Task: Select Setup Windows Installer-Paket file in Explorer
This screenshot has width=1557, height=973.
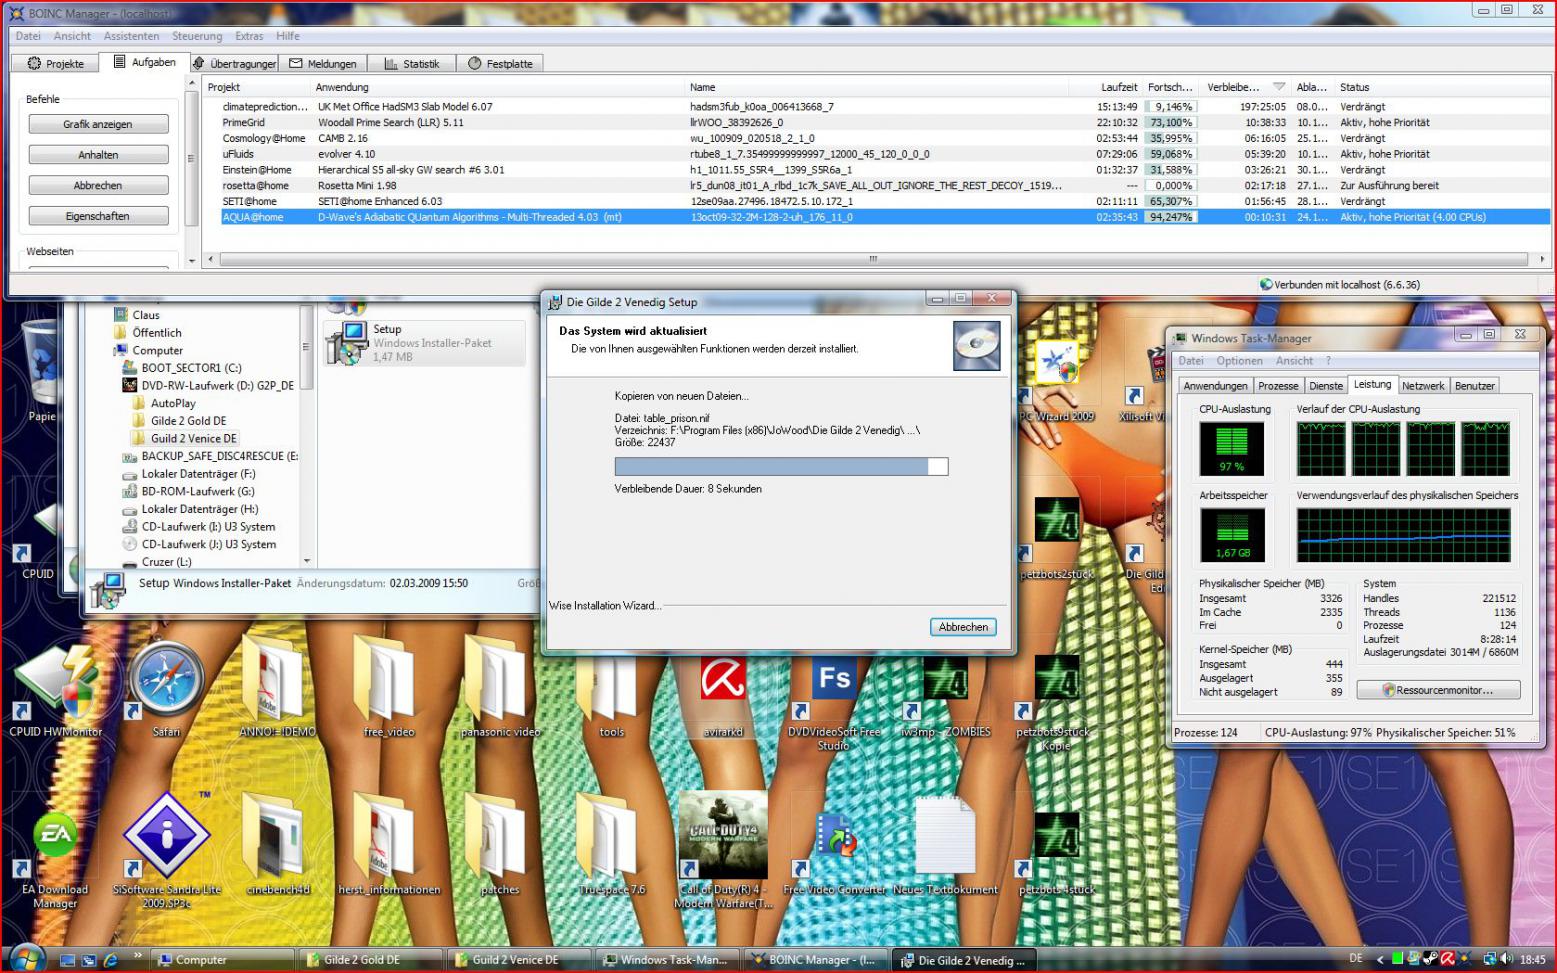Action: [x=424, y=342]
